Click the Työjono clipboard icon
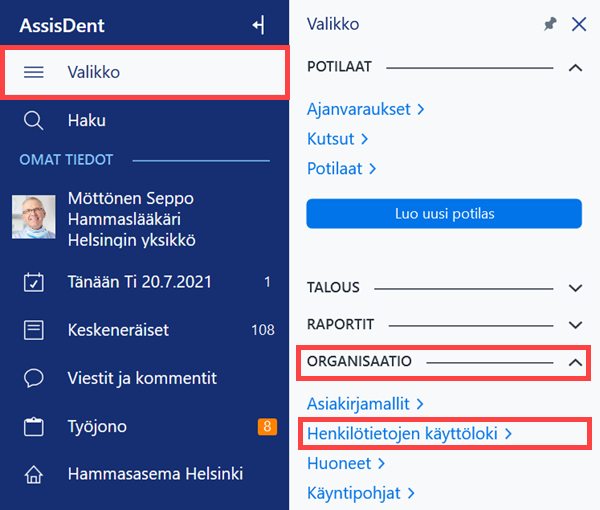 34,427
